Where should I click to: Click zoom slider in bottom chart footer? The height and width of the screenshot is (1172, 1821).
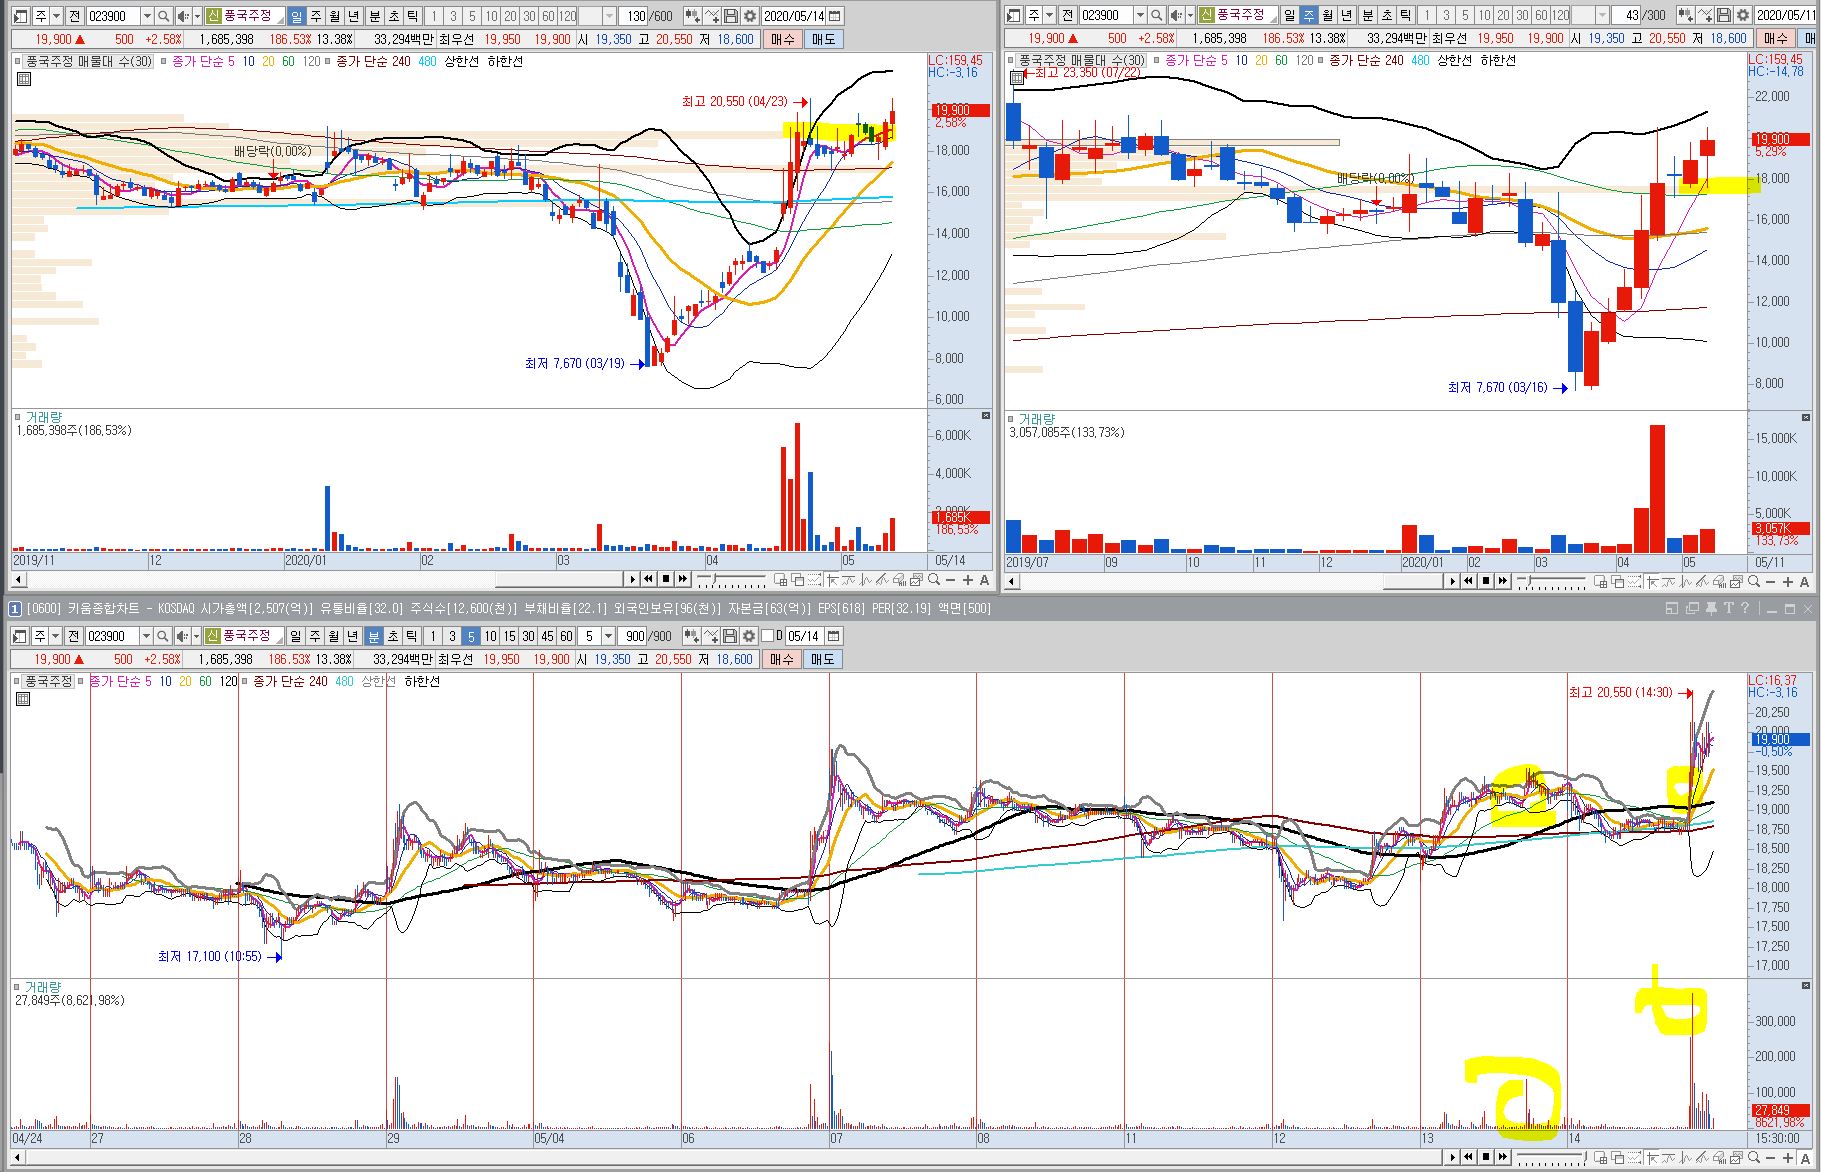[1551, 1157]
